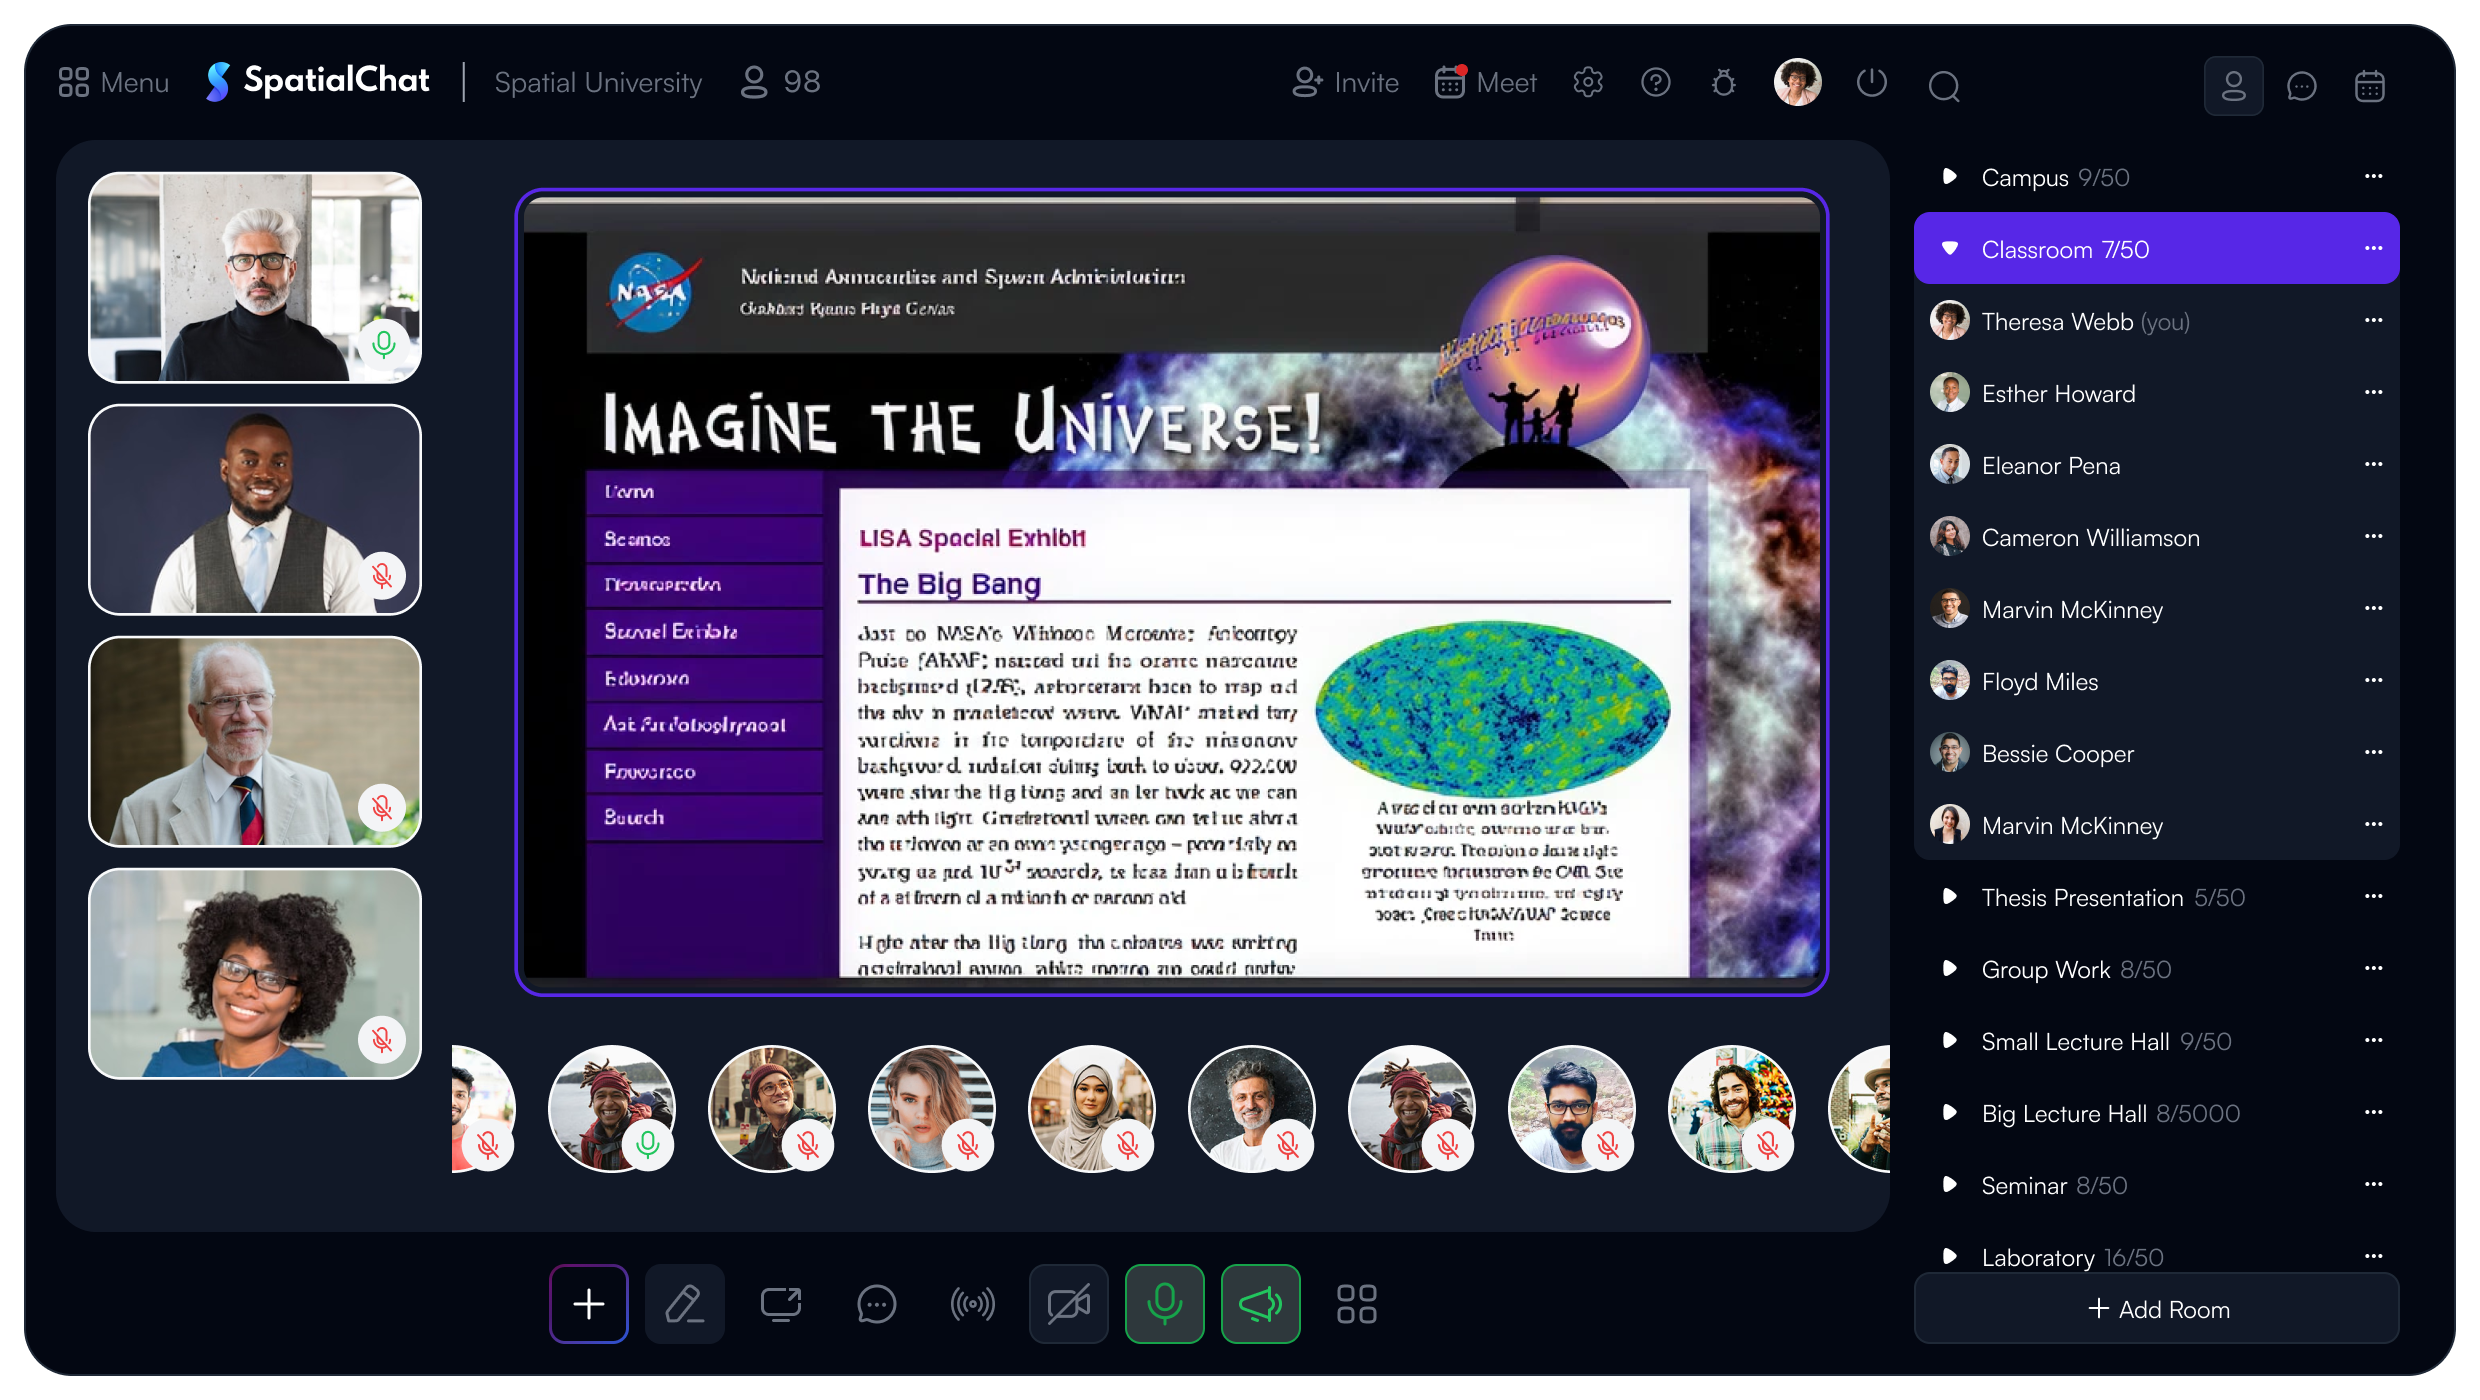The height and width of the screenshot is (1400, 2480).
Task: Open the three-dot menu for Campus
Action: pos(2374,177)
